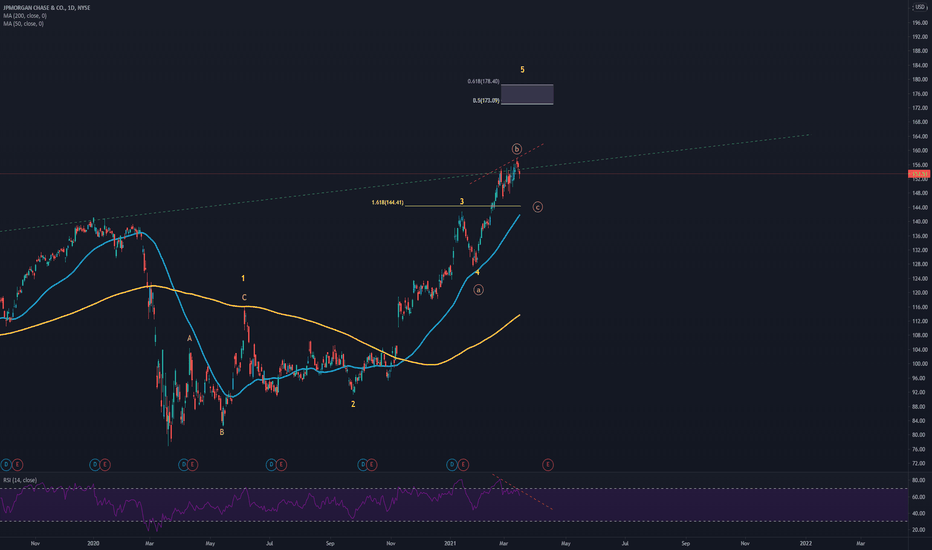
Task: Click the 196.00 price axis label
Action: click(x=920, y=23)
